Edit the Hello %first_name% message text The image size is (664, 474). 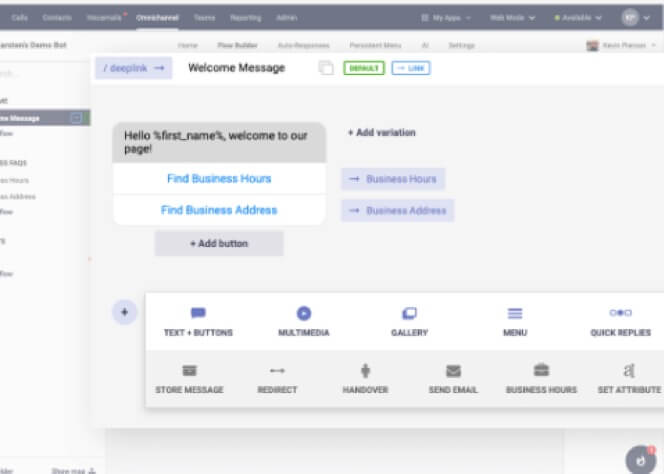tap(219, 142)
